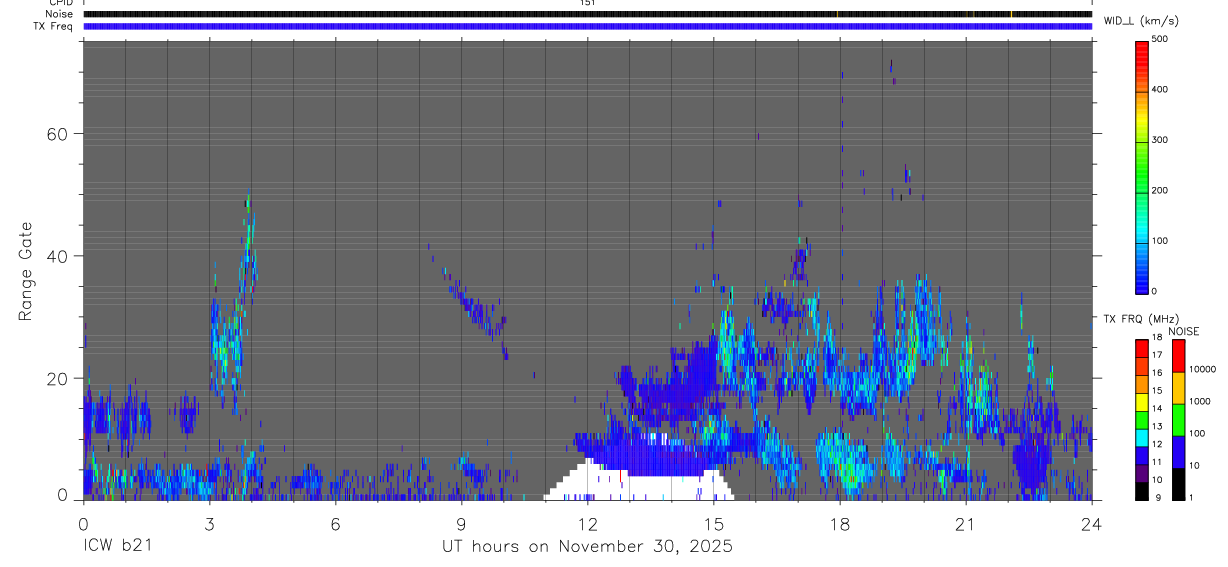Click the blue TX Freq indicator bar
The image size is (1228, 567).
(587, 27)
